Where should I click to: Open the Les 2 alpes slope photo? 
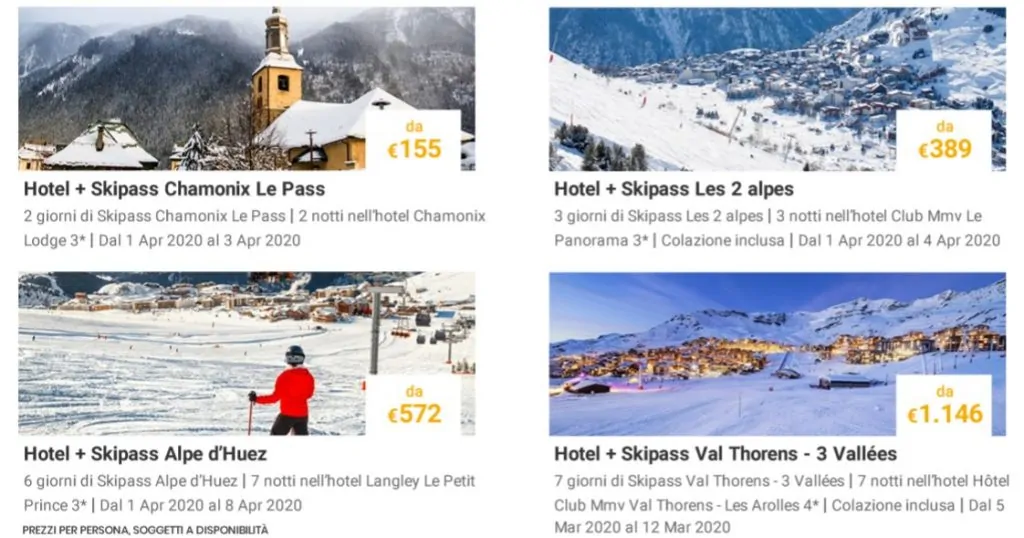[777, 89]
